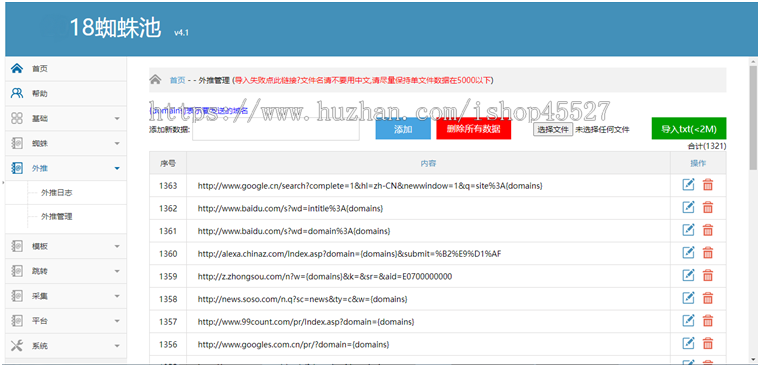Open 首页 in the sidebar

coord(40,69)
